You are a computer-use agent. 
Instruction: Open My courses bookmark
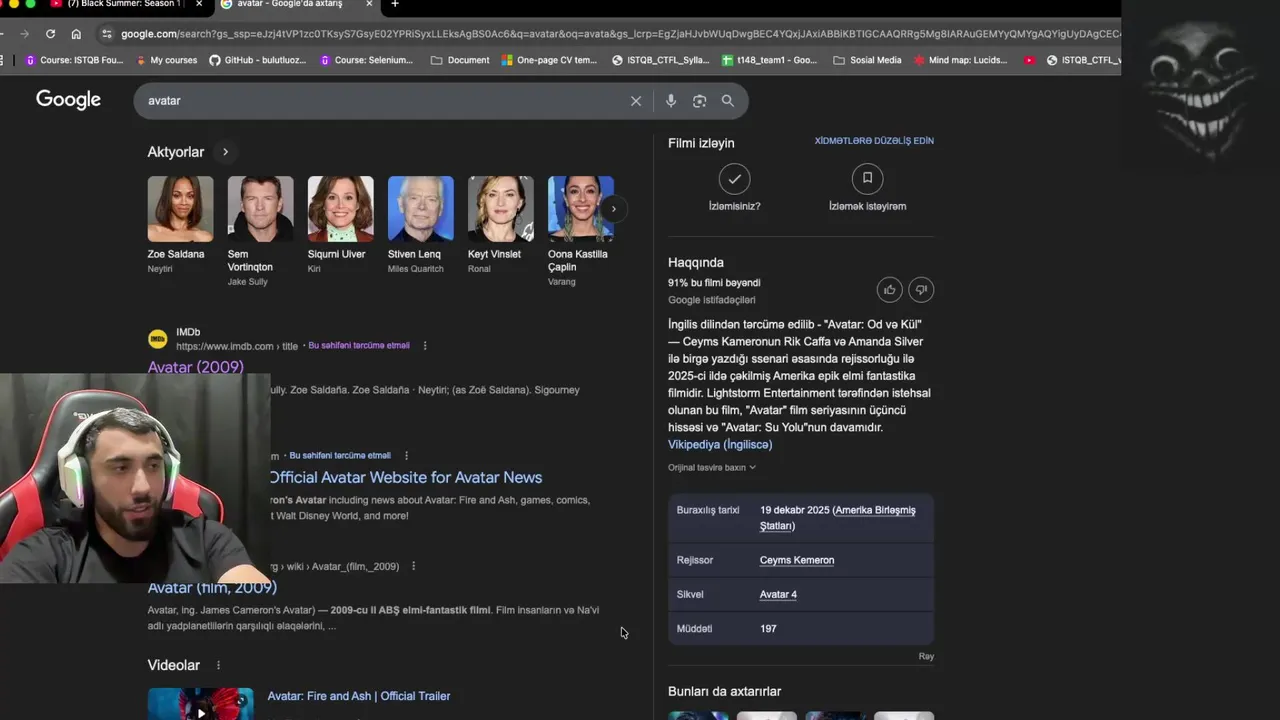[x=166, y=60]
